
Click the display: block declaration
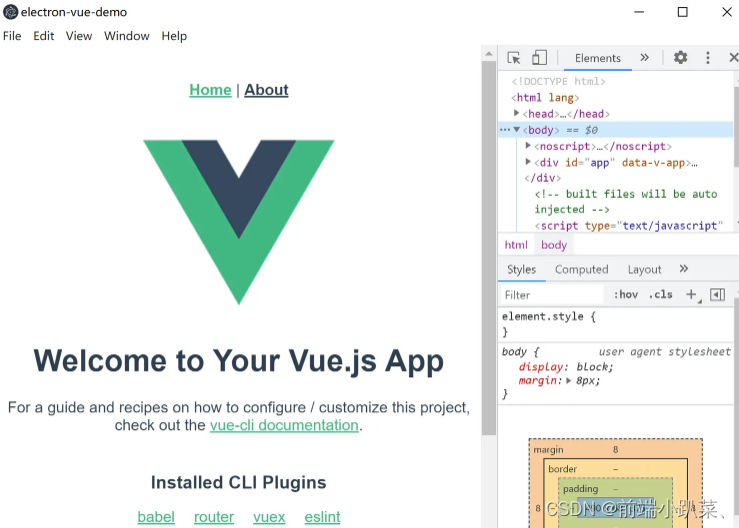[x=566, y=367]
